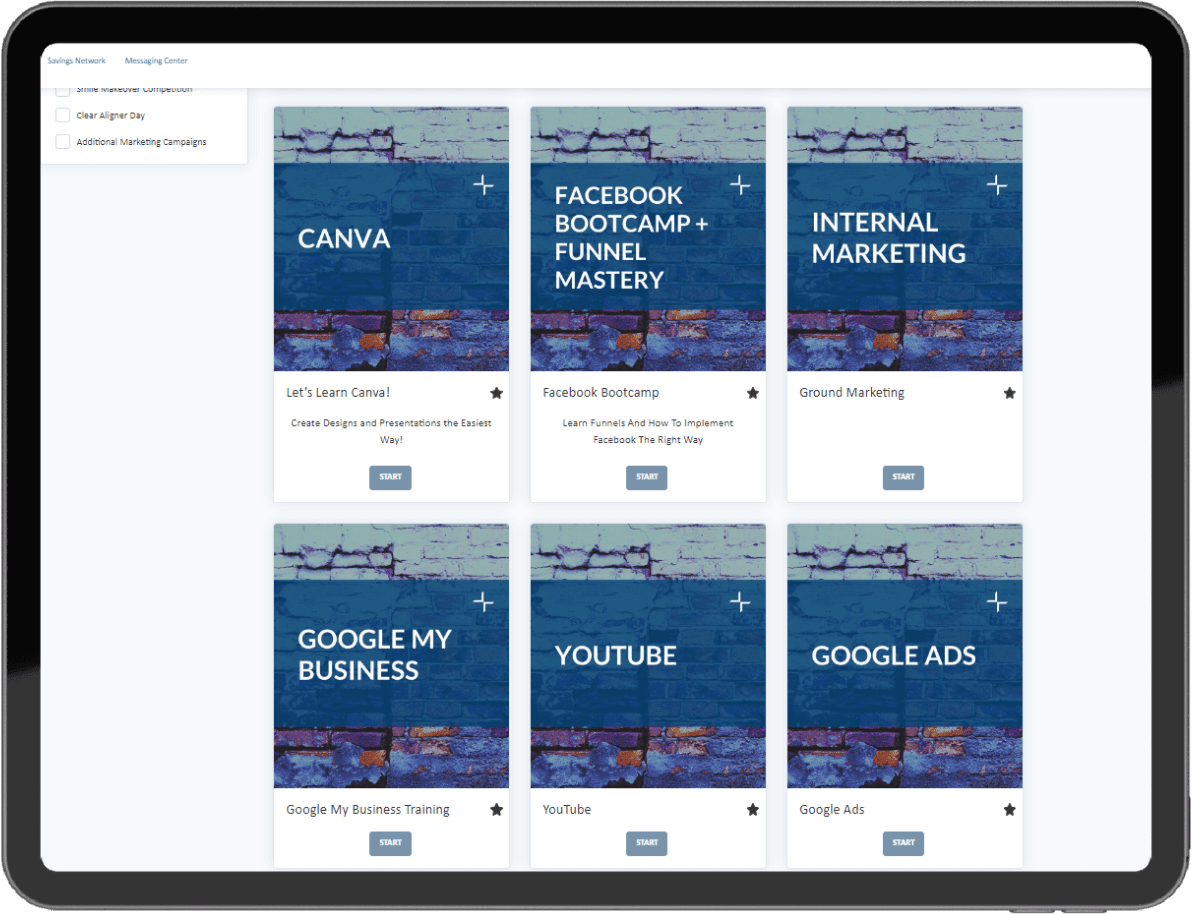Viewport: 1192px width, 914px height.
Task: Check the Clear Aligner Day filter
Action: (63, 116)
